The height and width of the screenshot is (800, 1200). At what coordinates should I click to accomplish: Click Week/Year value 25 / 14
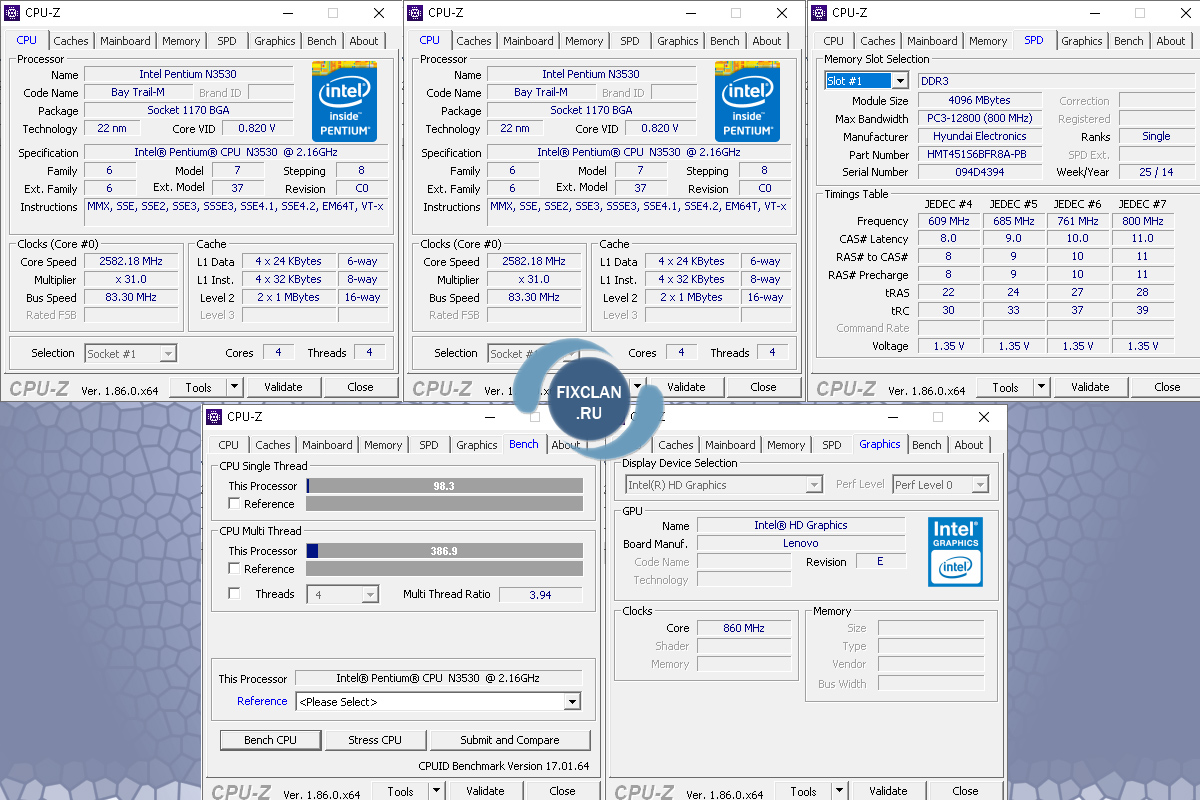[1156, 172]
